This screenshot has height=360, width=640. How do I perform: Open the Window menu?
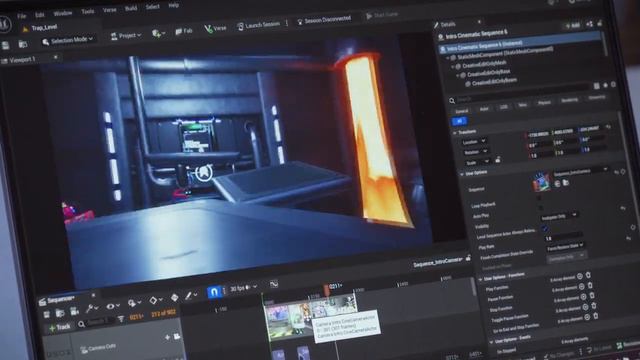point(62,13)
